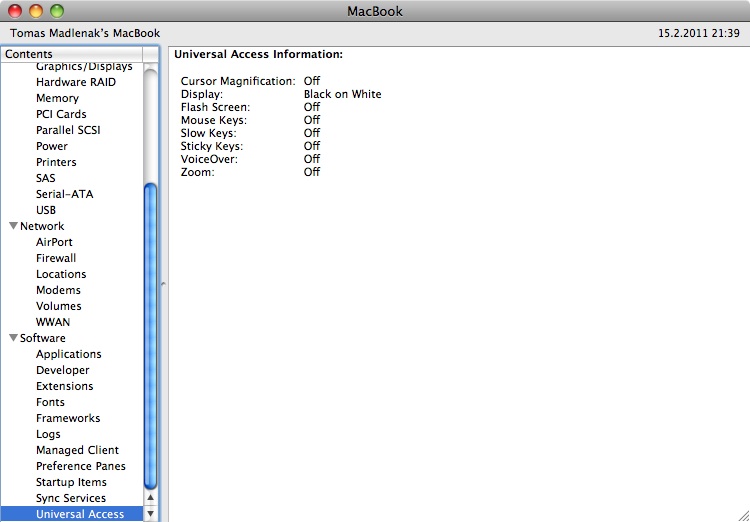Show Preference Panes information

(x=81, y=466)
